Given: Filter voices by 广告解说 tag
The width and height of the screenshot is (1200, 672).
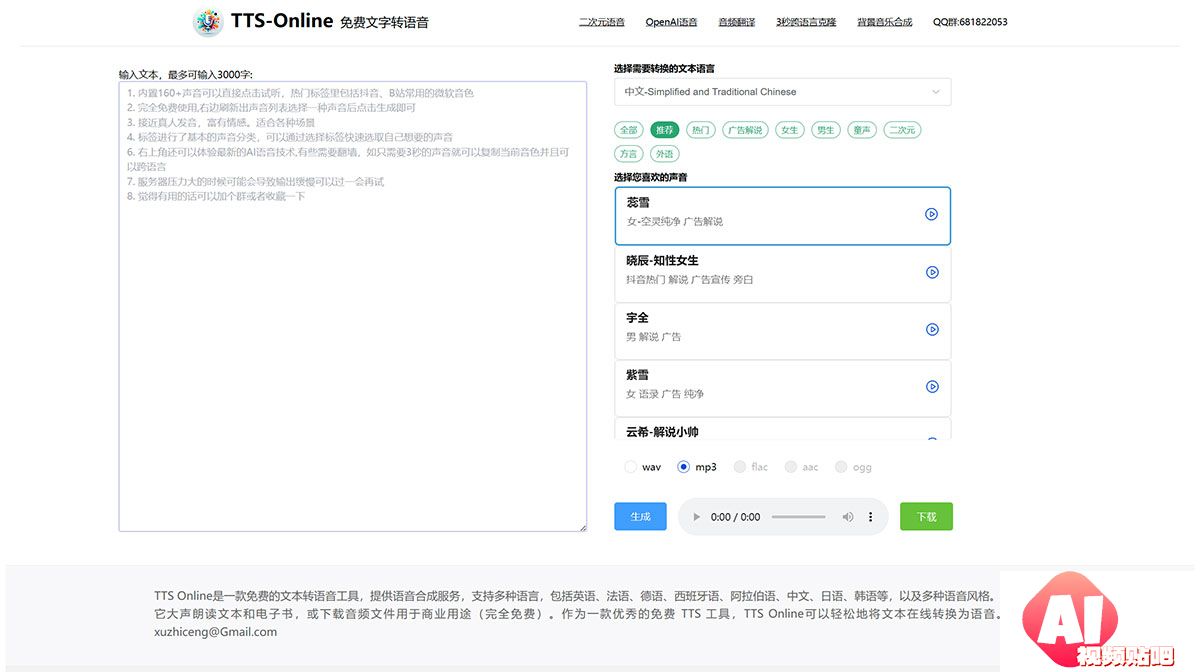Looking at the screenshot, I should 745,130.
